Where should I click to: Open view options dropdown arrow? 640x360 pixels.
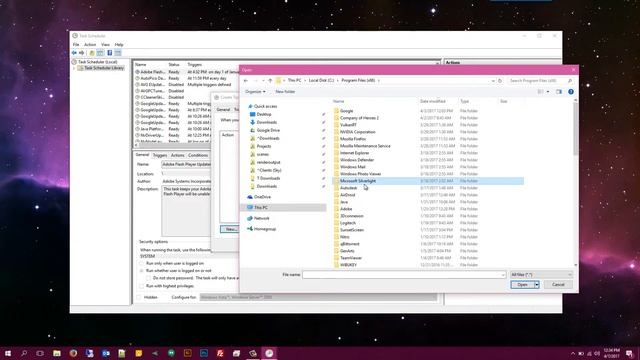(548, 92)
